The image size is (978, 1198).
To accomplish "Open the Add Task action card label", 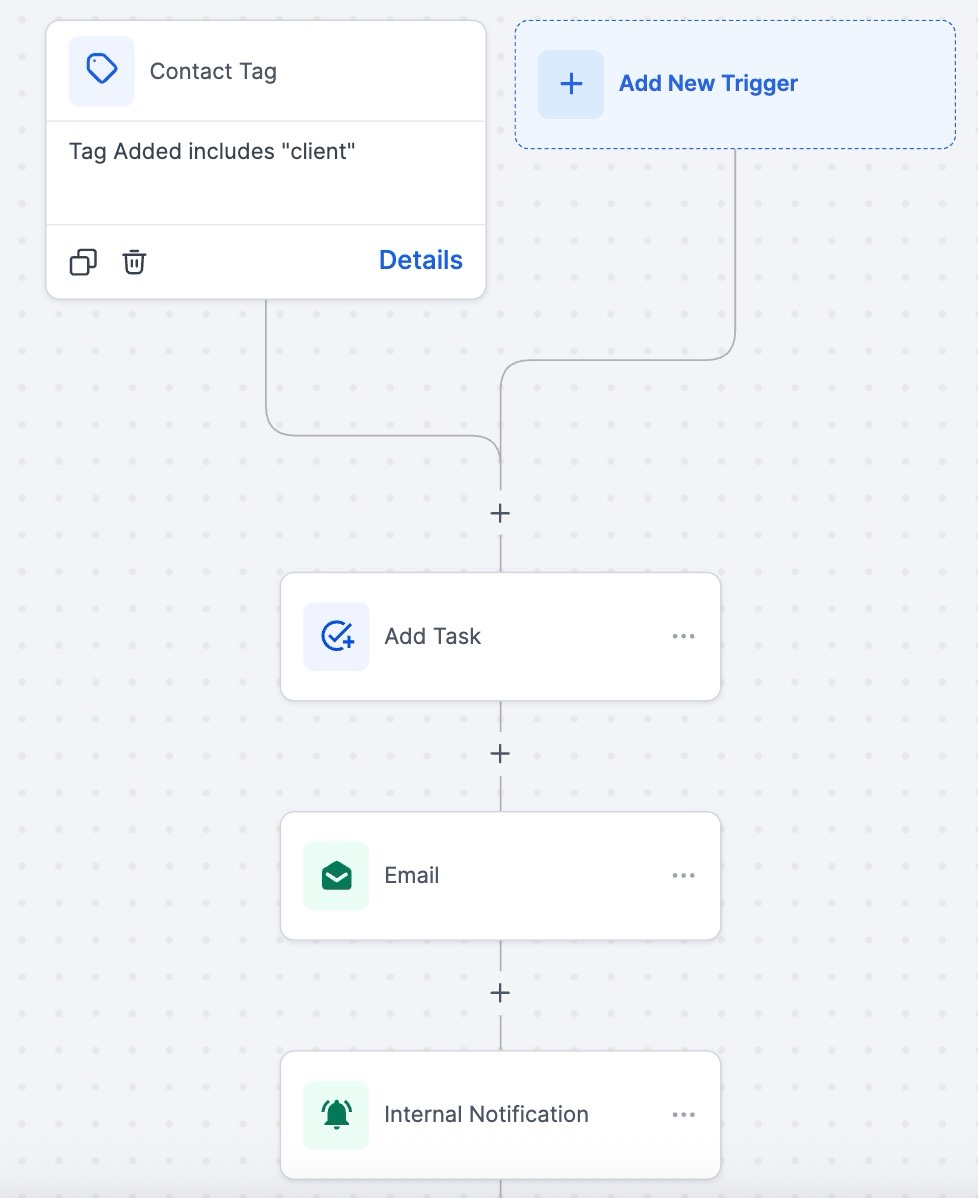I will (x=432, y=636).
